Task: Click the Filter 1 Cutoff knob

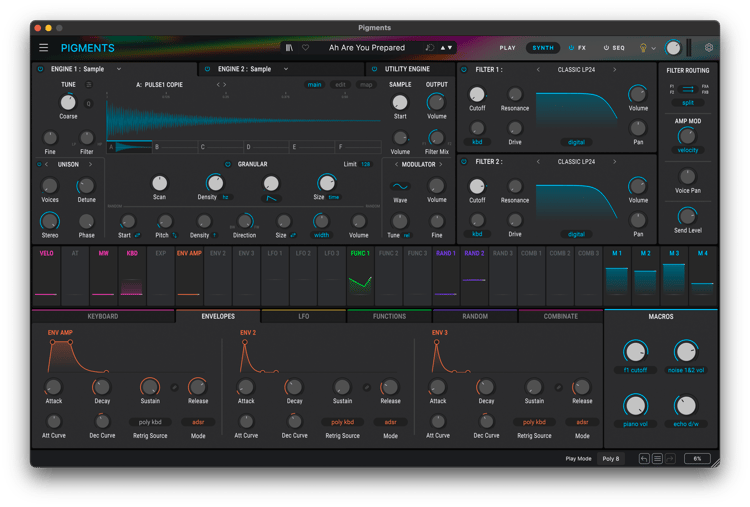Action: click(477, 95)
